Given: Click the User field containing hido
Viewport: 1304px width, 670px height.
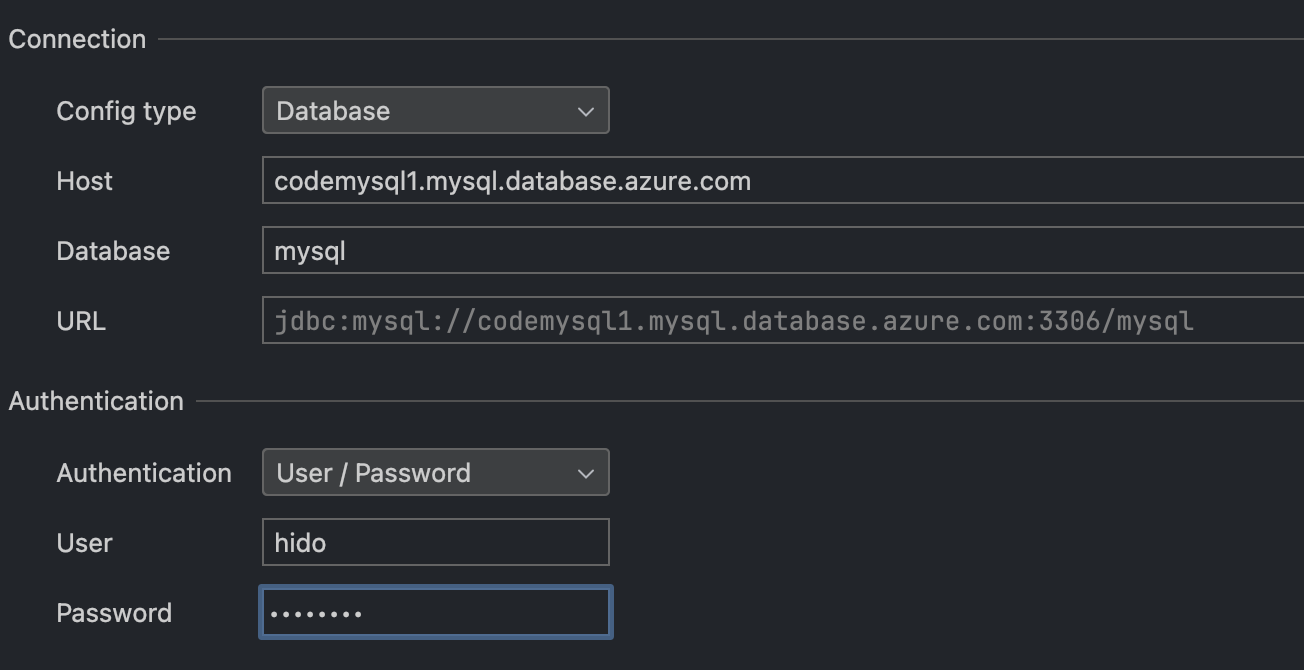Looking at the screenshot, I should pos(435,543).
